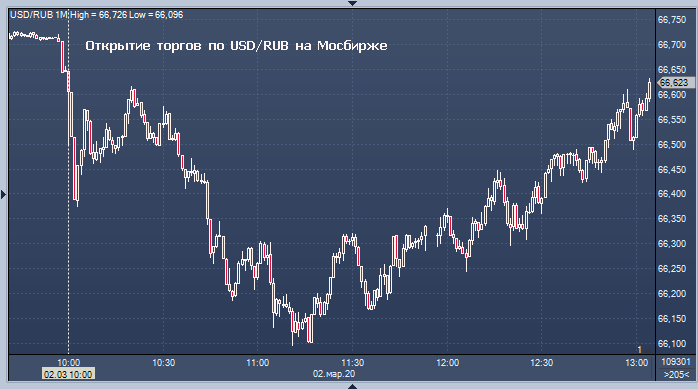Select the 10:00 time axis label
This screenshot has height=389, width=698.
pyautogui.click(x=69, y=363)
